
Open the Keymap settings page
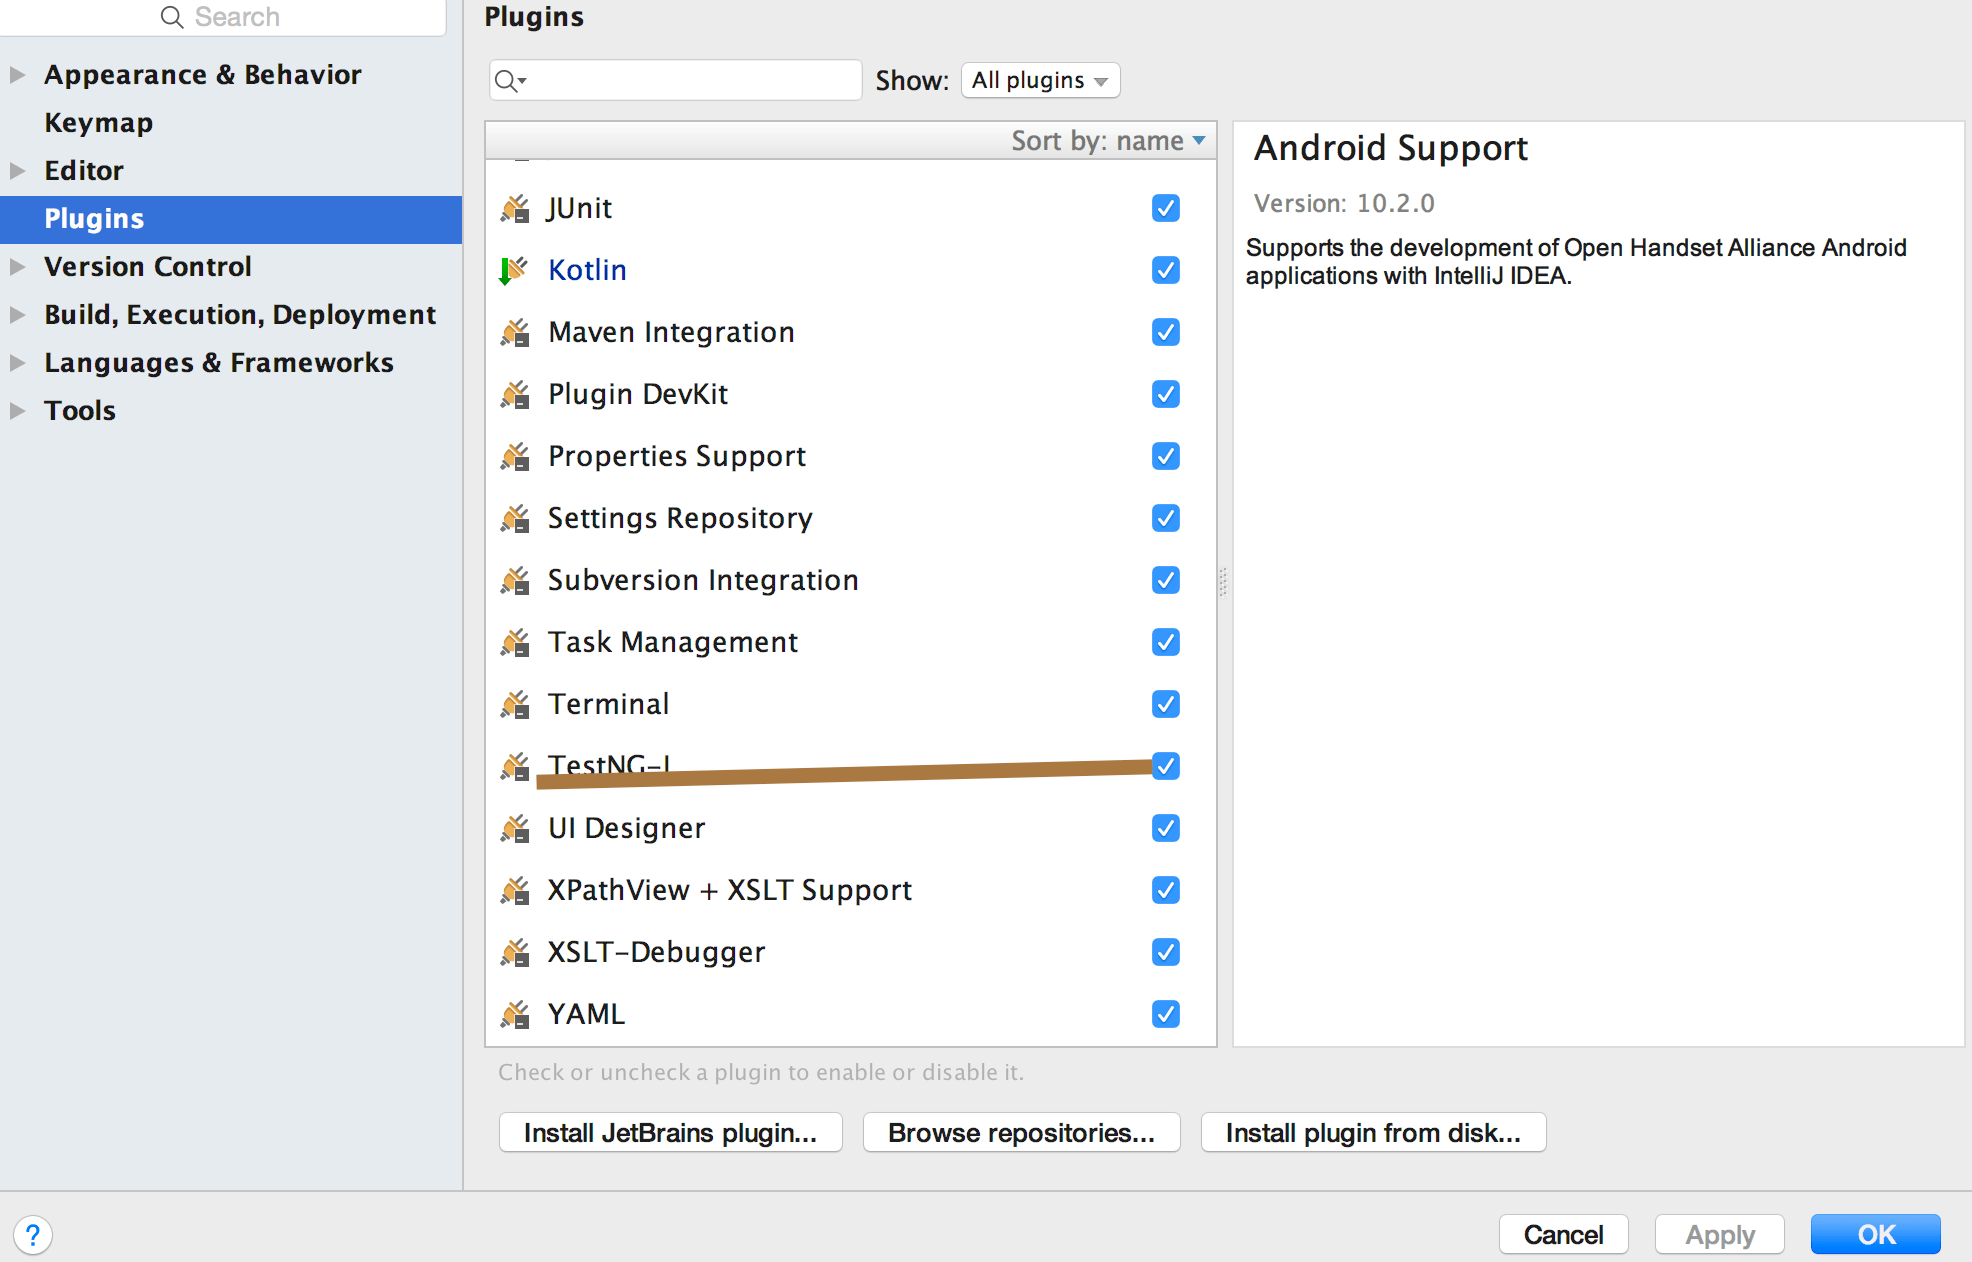(x=98, y=123)
